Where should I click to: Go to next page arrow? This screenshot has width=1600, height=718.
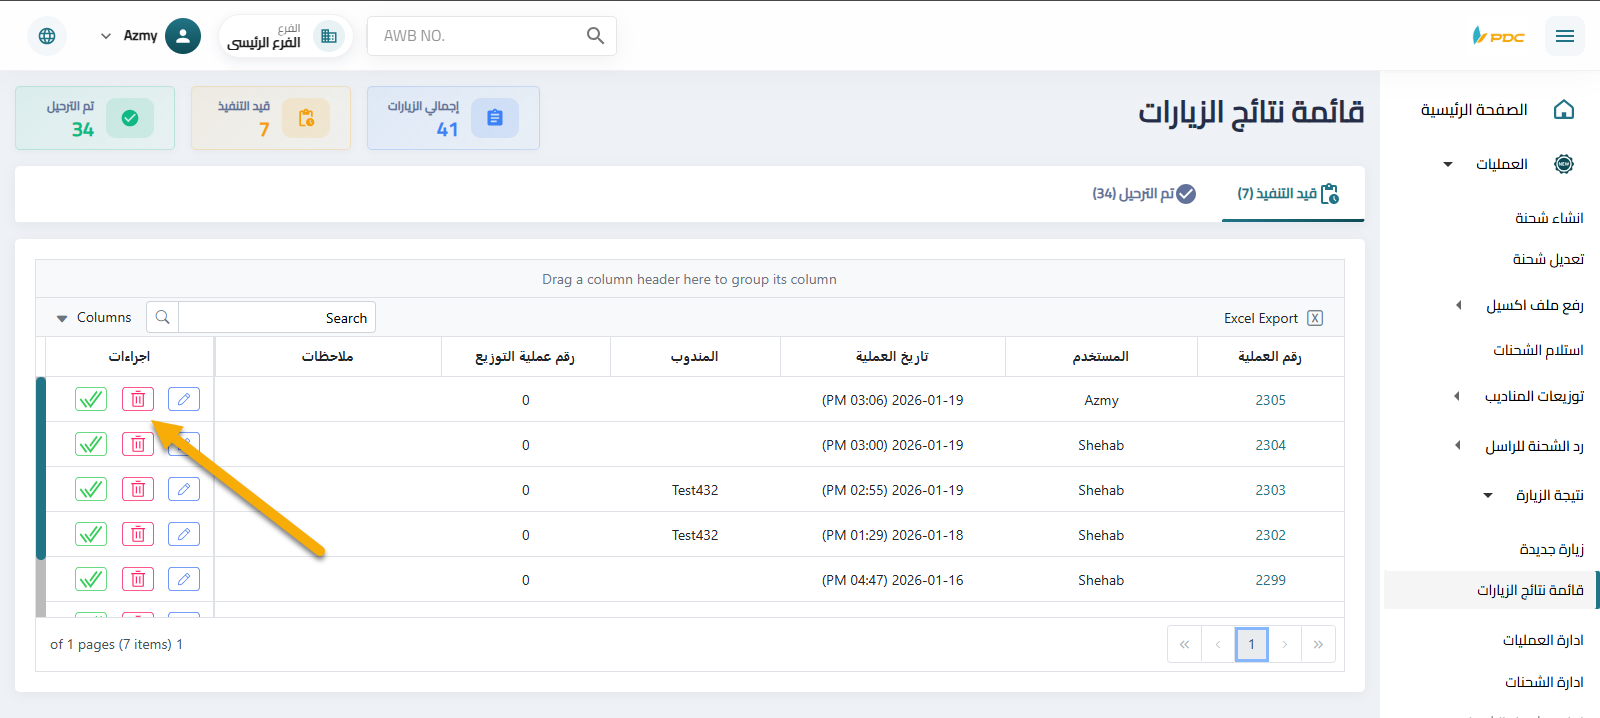tap(1285, 644)
